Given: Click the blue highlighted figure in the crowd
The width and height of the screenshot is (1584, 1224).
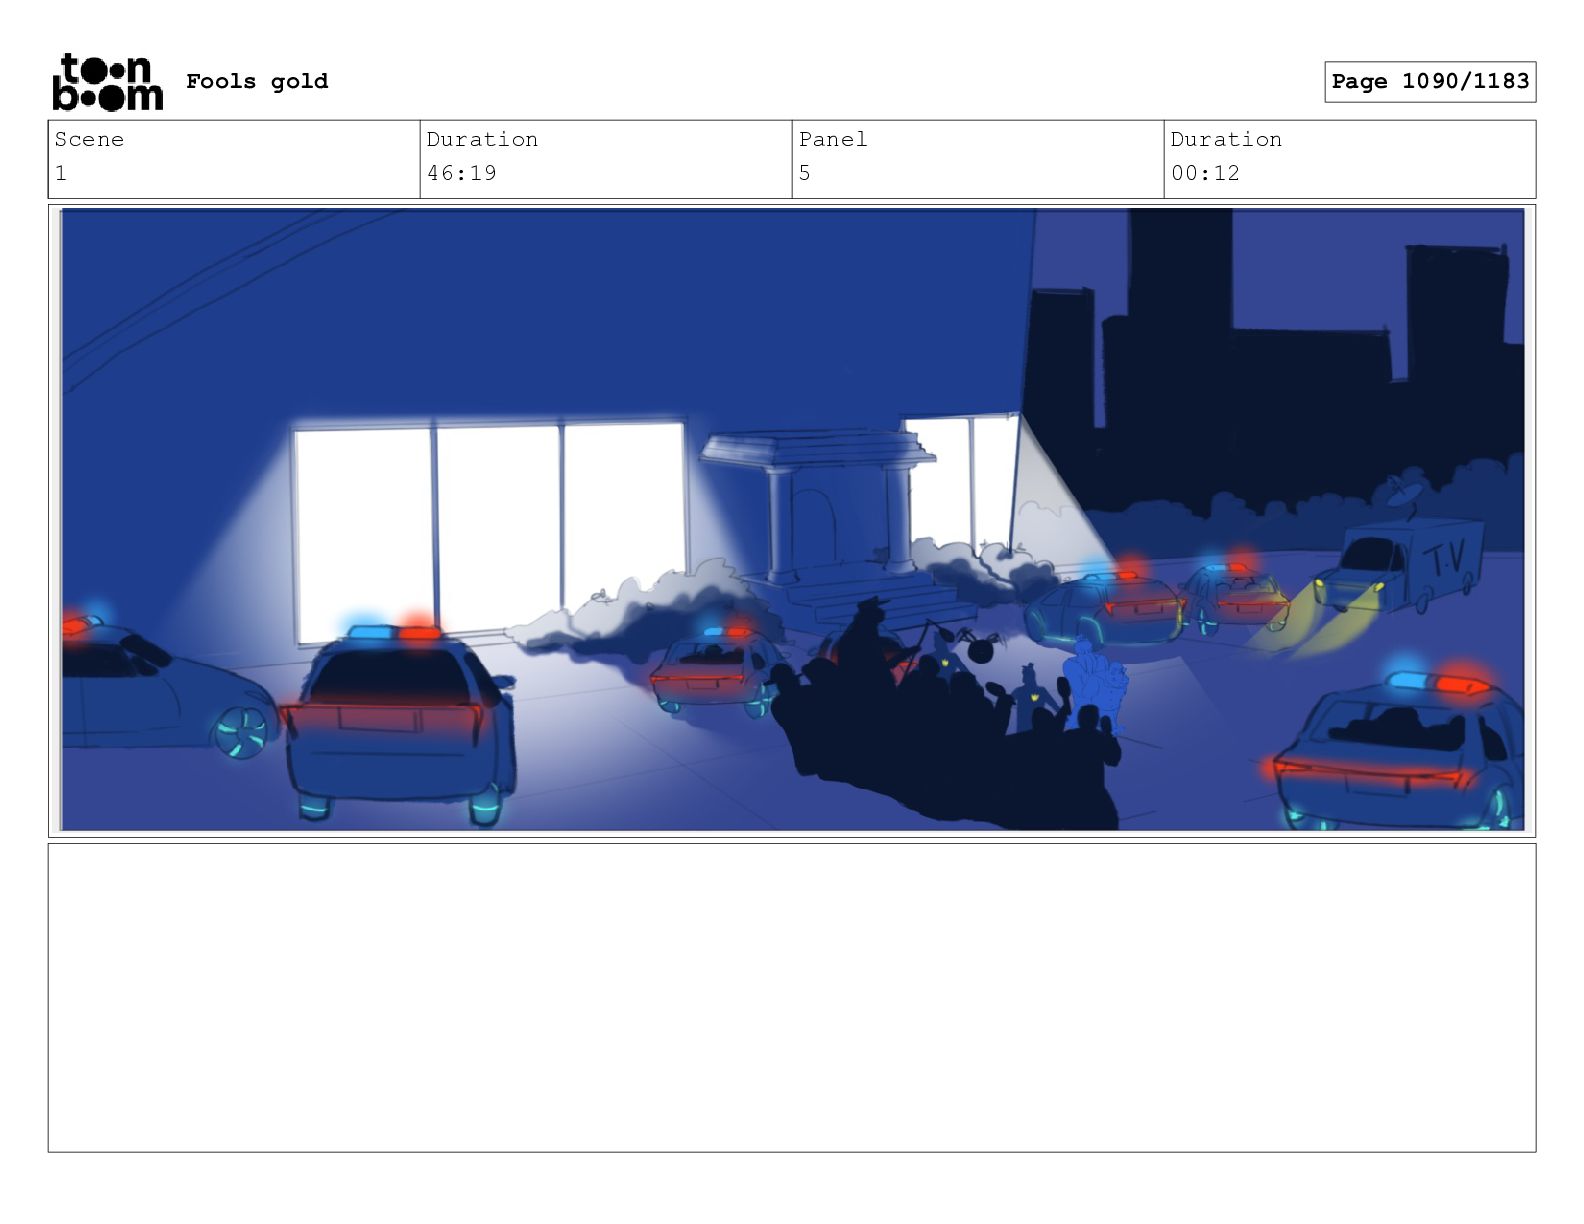Looking at the screenshot, I should [1094, 687].
